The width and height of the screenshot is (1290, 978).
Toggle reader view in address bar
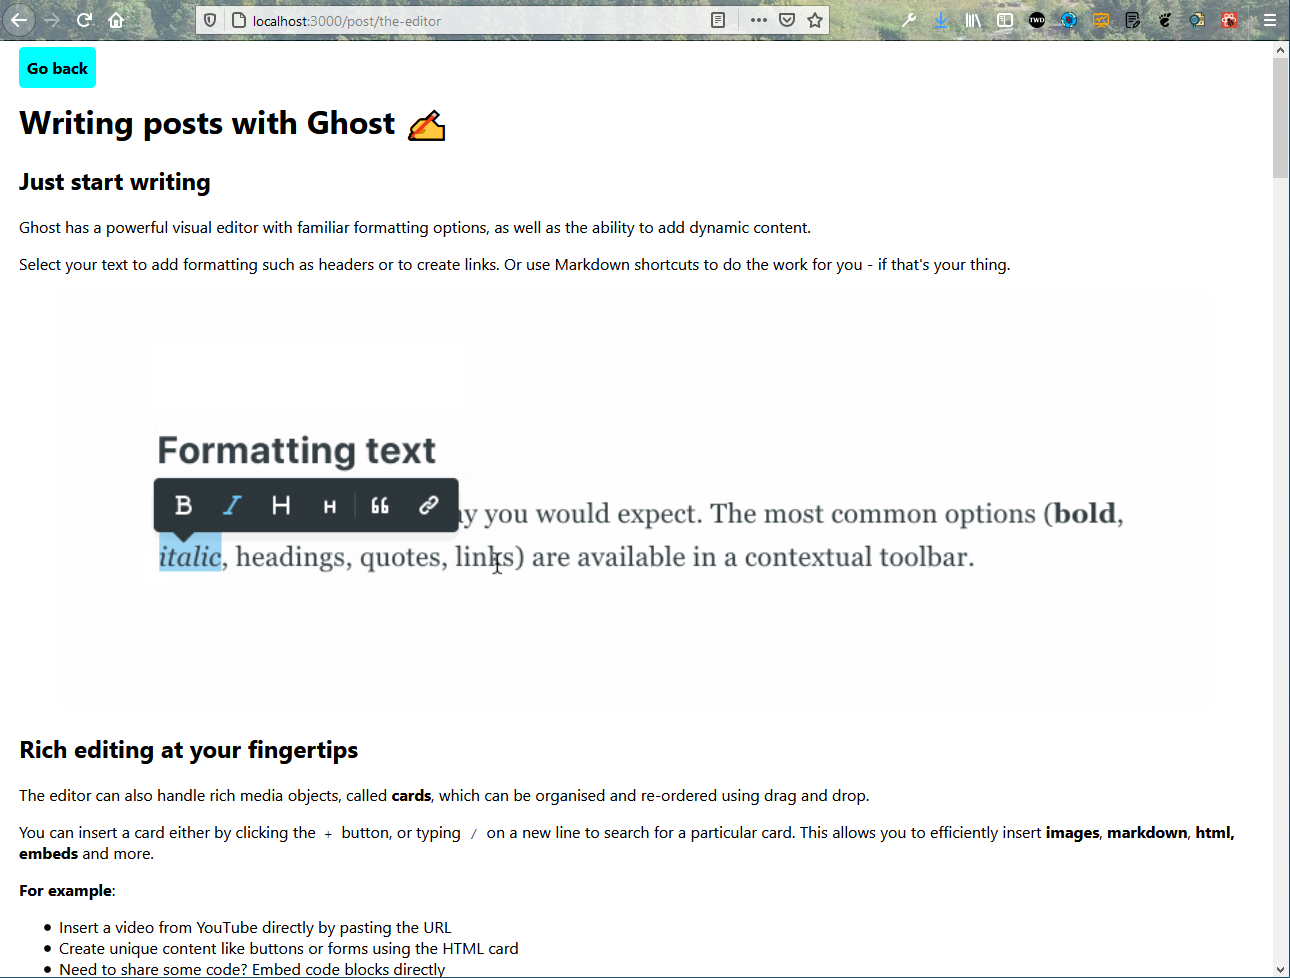click(718, 20)
